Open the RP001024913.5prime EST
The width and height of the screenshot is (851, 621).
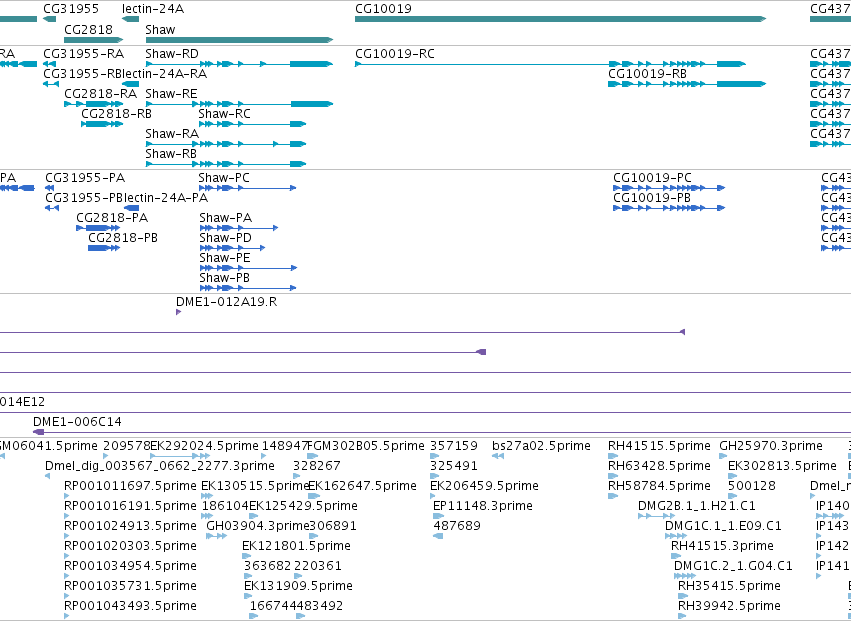pos(67,536)
